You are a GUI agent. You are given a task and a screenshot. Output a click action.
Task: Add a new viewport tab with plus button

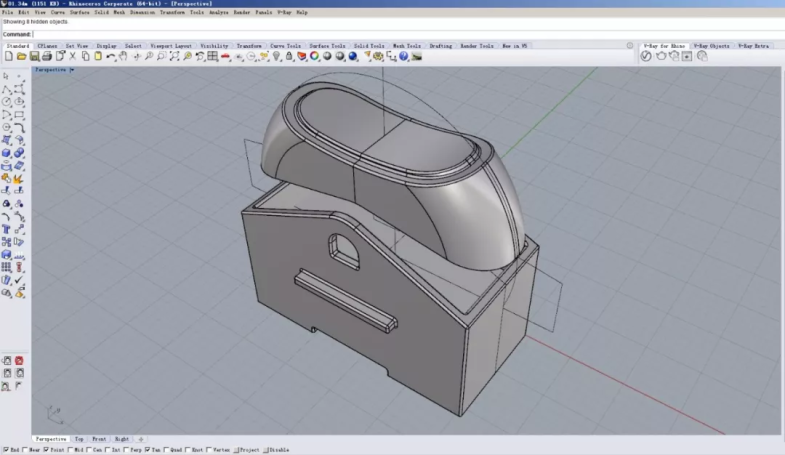pos(140,439)
